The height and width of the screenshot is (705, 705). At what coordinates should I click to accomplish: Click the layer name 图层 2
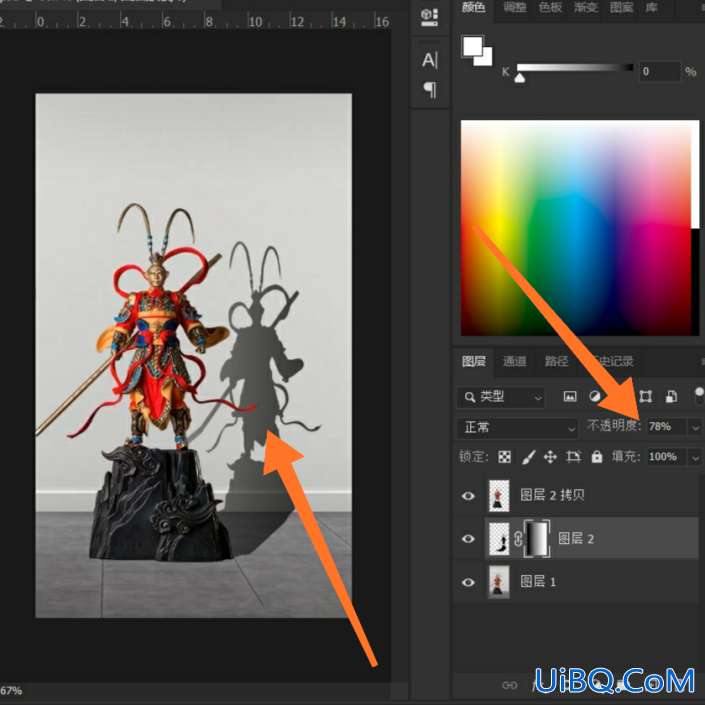[576, 539]
